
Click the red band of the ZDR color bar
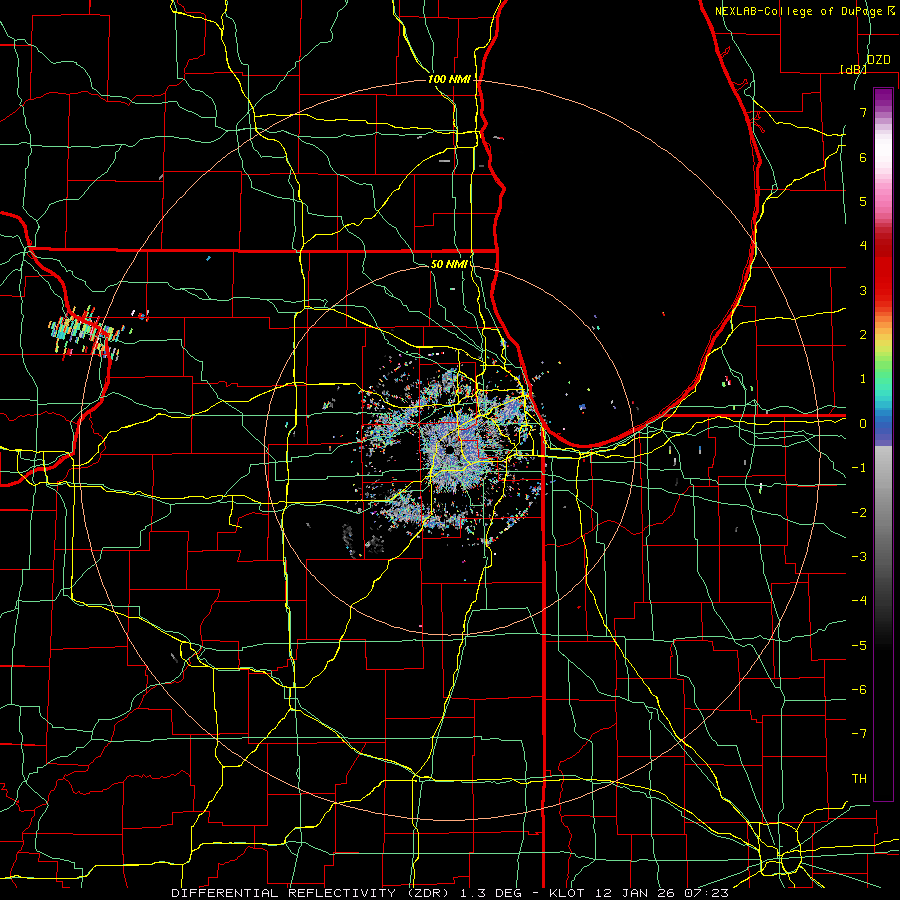coord(883,270)
